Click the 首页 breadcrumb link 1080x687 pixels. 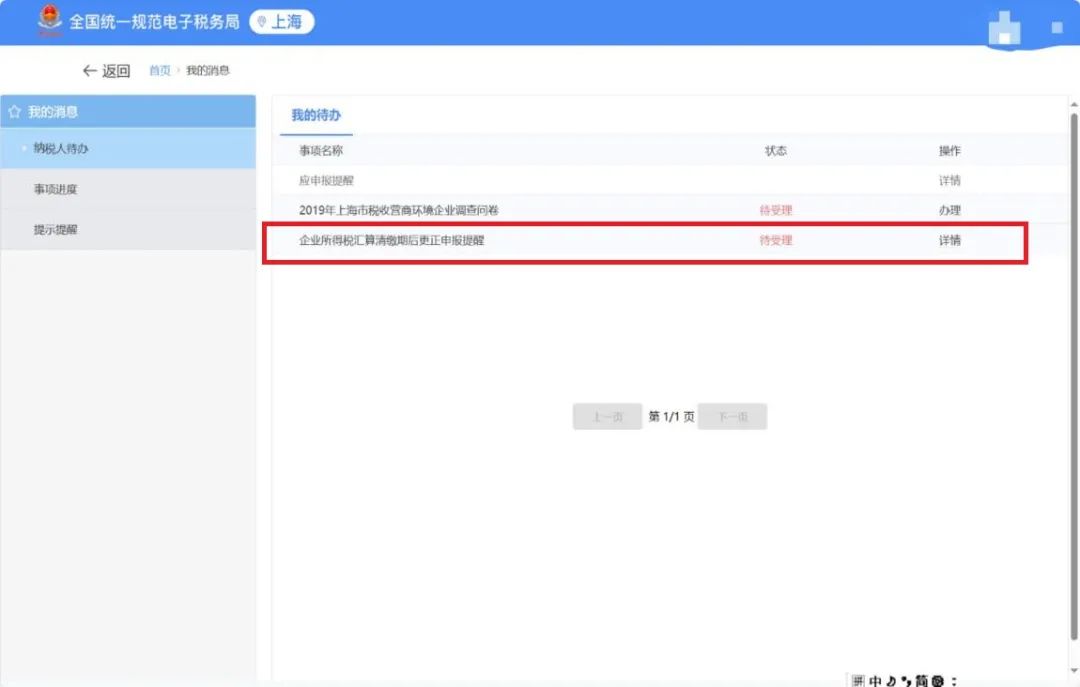pyautogui.click(x=159, y=71)
